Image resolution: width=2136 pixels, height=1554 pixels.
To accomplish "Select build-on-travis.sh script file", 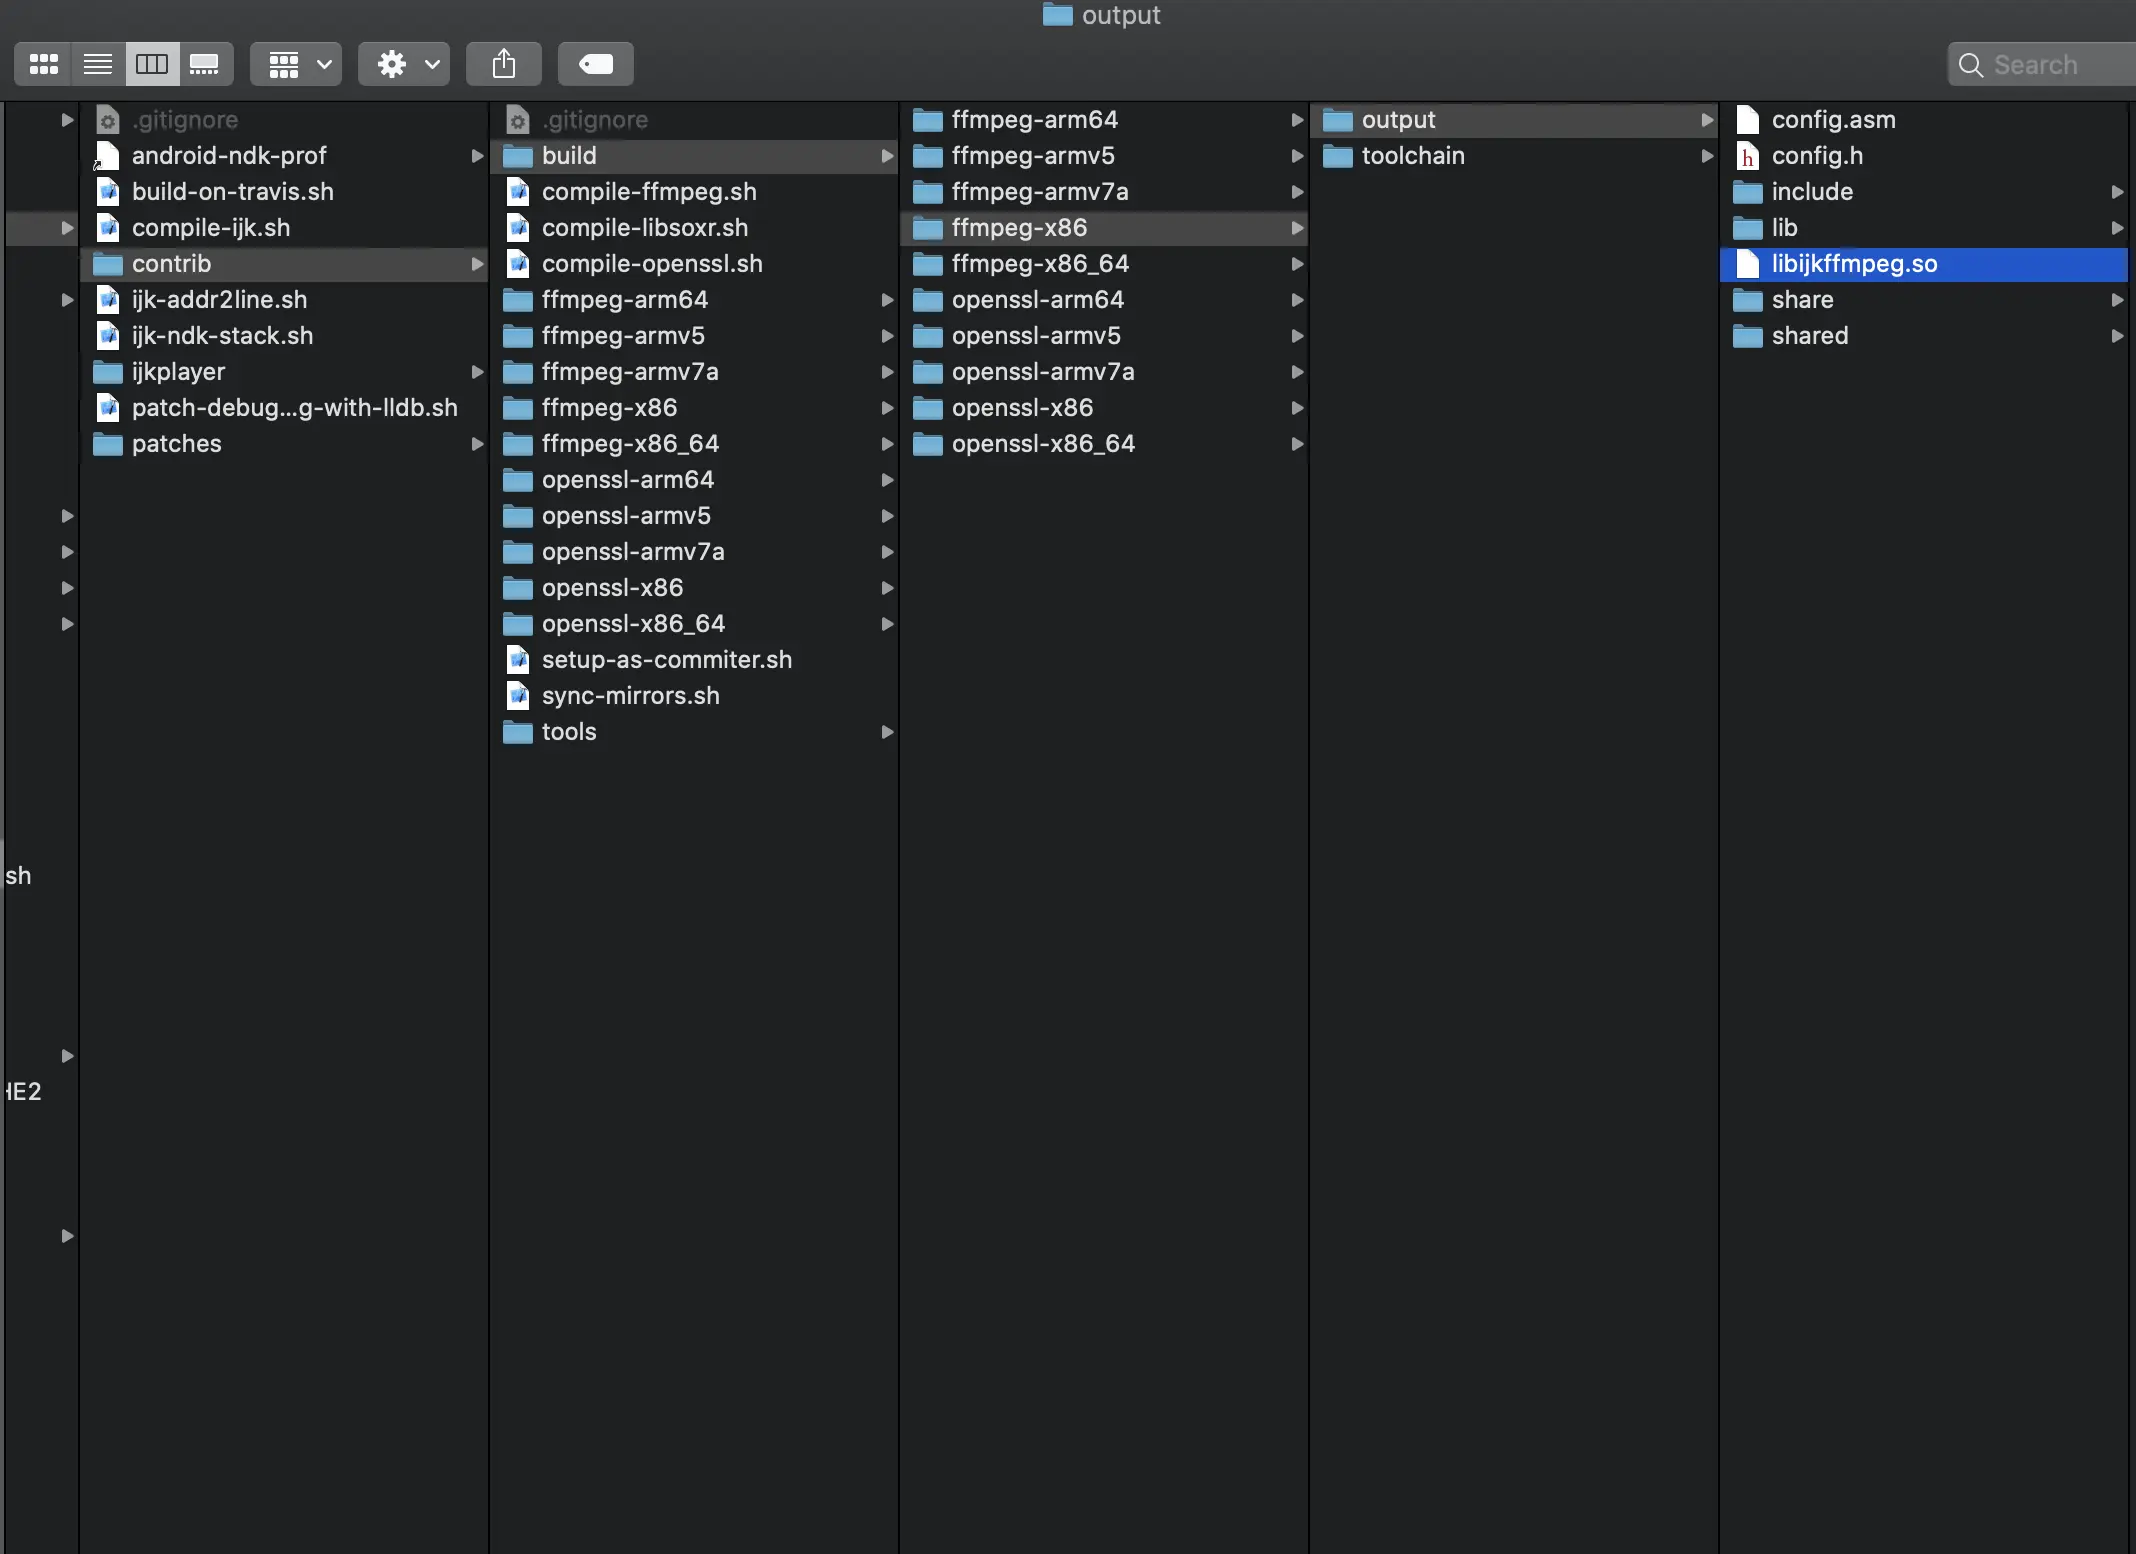I will (x=284, y=192).
